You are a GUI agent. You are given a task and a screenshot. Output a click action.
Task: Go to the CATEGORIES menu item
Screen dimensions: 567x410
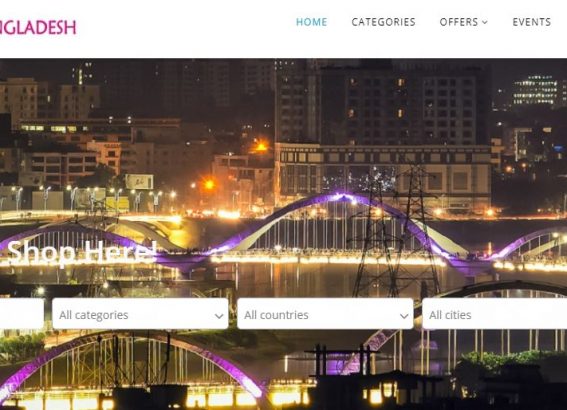coord(383,22)
